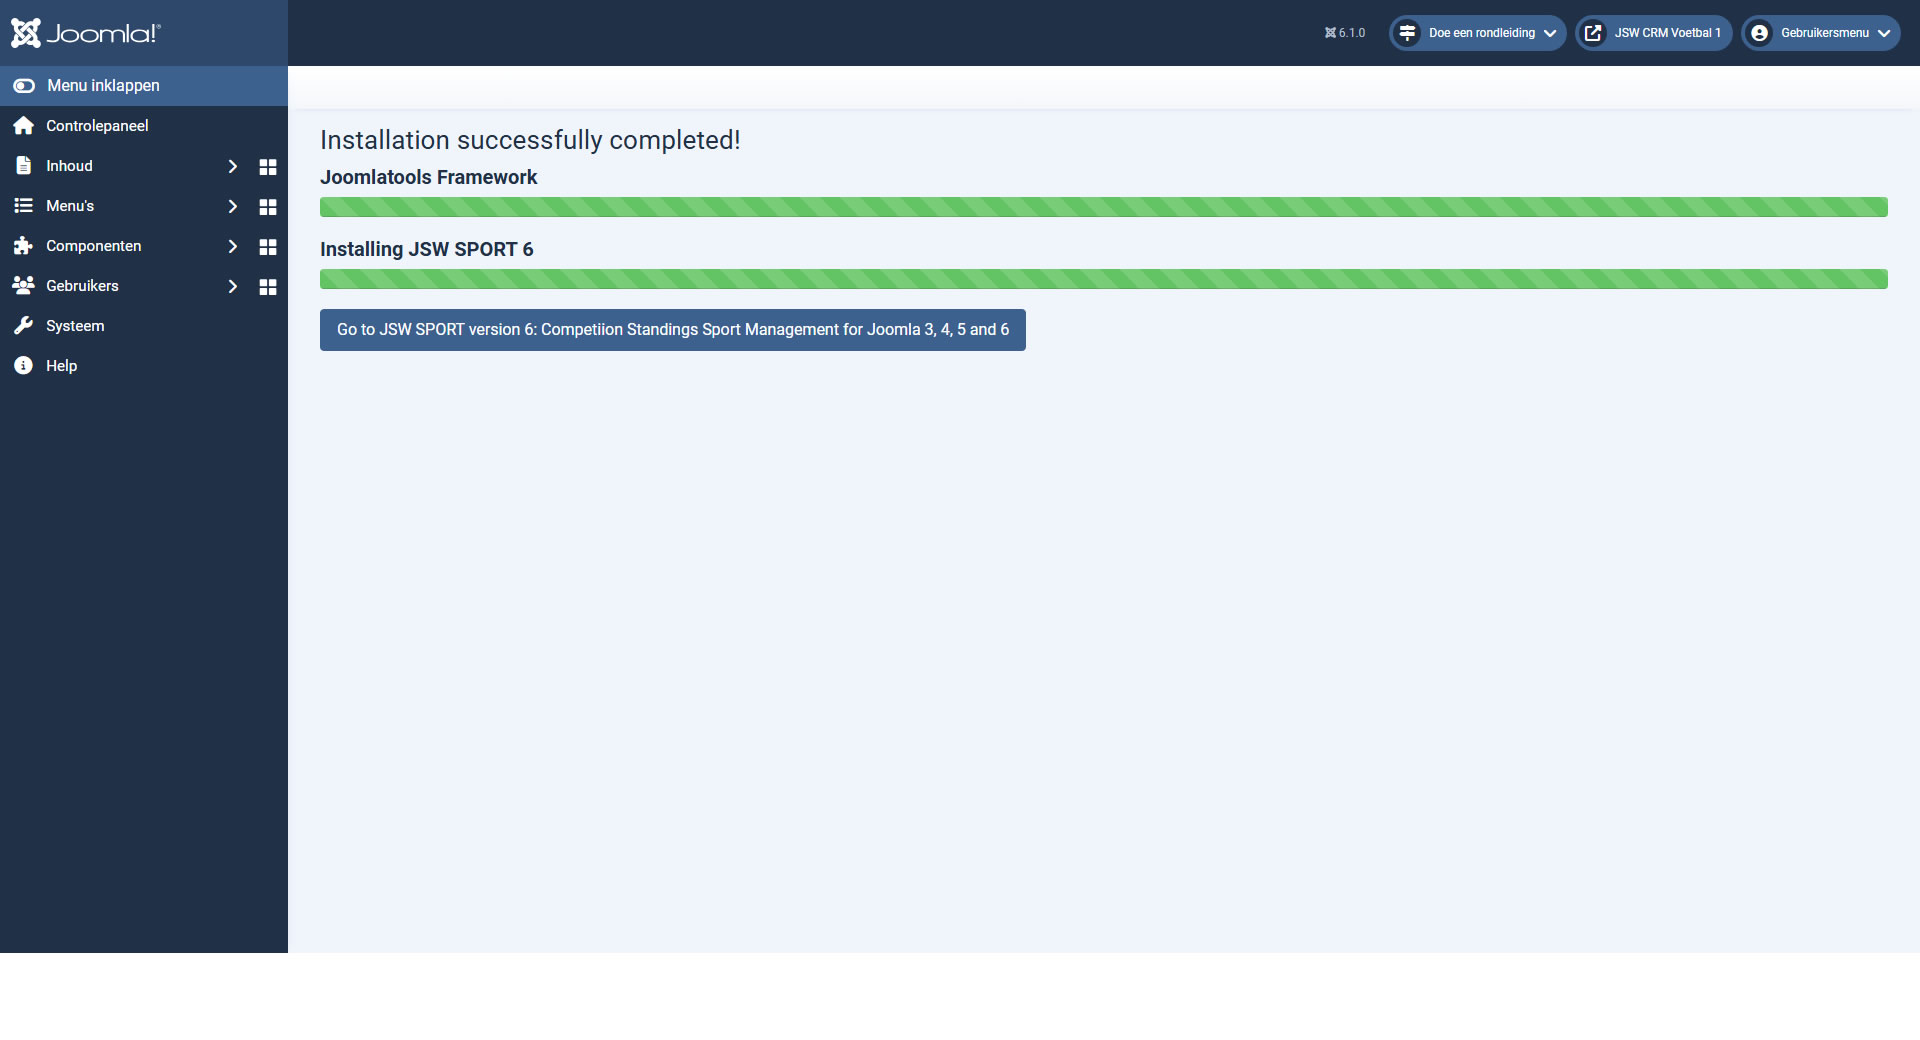Click the Inhoud document icon

[24, 166]
